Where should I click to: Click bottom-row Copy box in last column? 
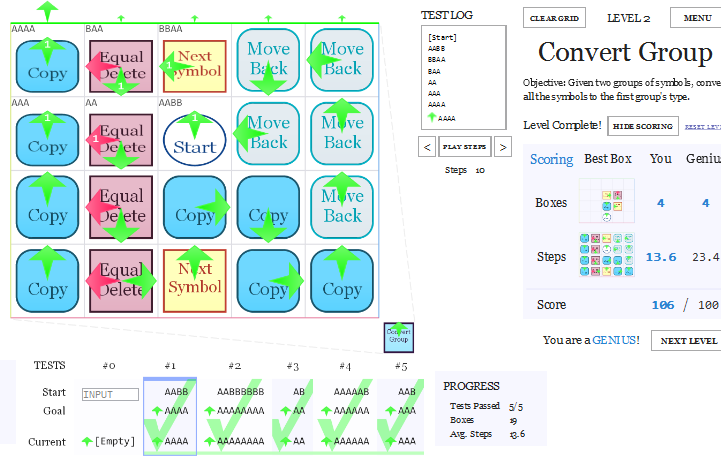pos(342,281)
